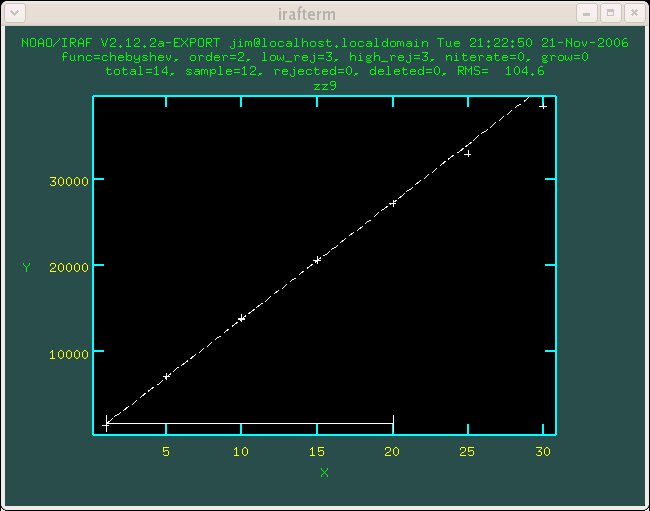Close the irafterm window
Screen dimensions: 650x511
click(x=632, y=13)
